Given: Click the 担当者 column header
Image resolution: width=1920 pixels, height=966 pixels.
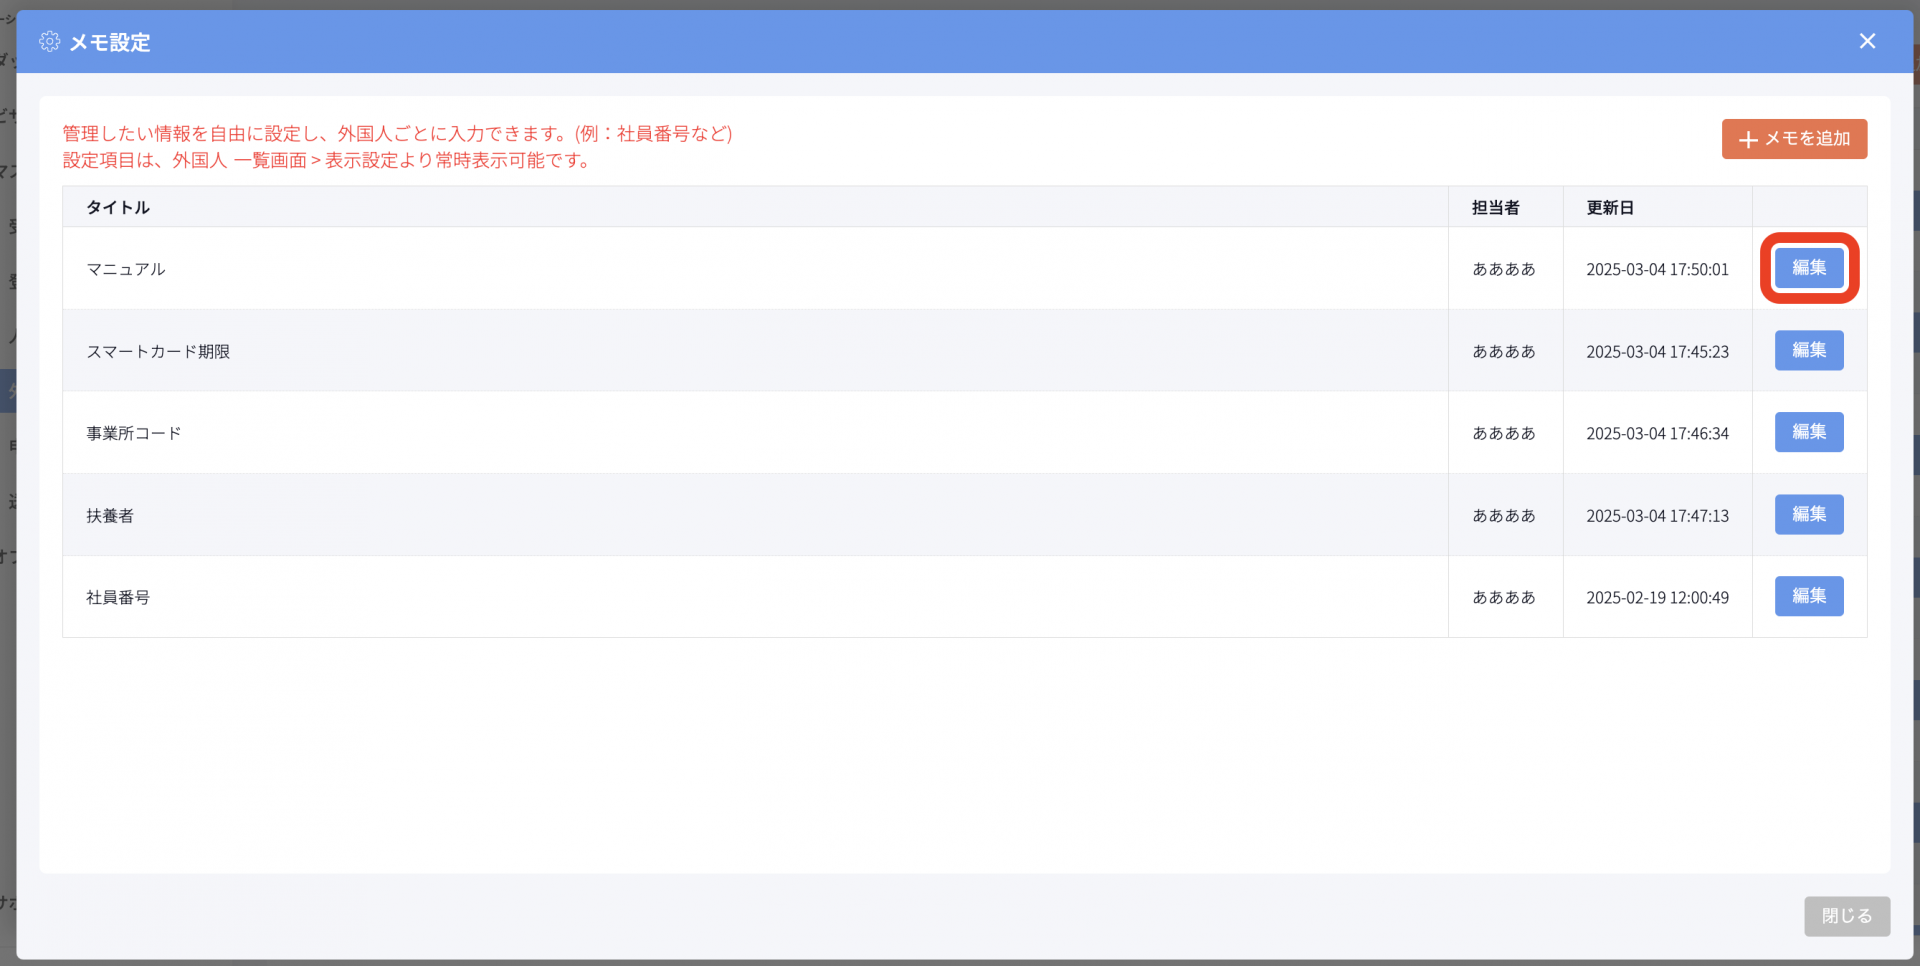Looking at the screenshot, I should click(1495, 207).
